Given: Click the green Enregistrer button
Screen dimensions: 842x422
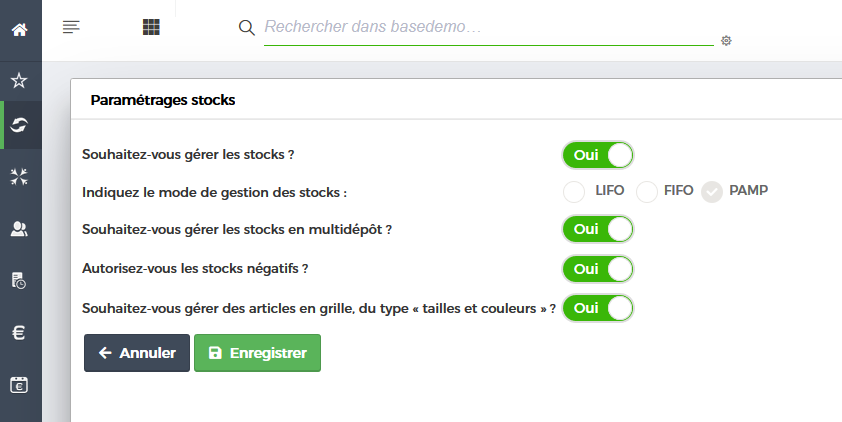Looking at the screenshot, I should click(257, 353).
